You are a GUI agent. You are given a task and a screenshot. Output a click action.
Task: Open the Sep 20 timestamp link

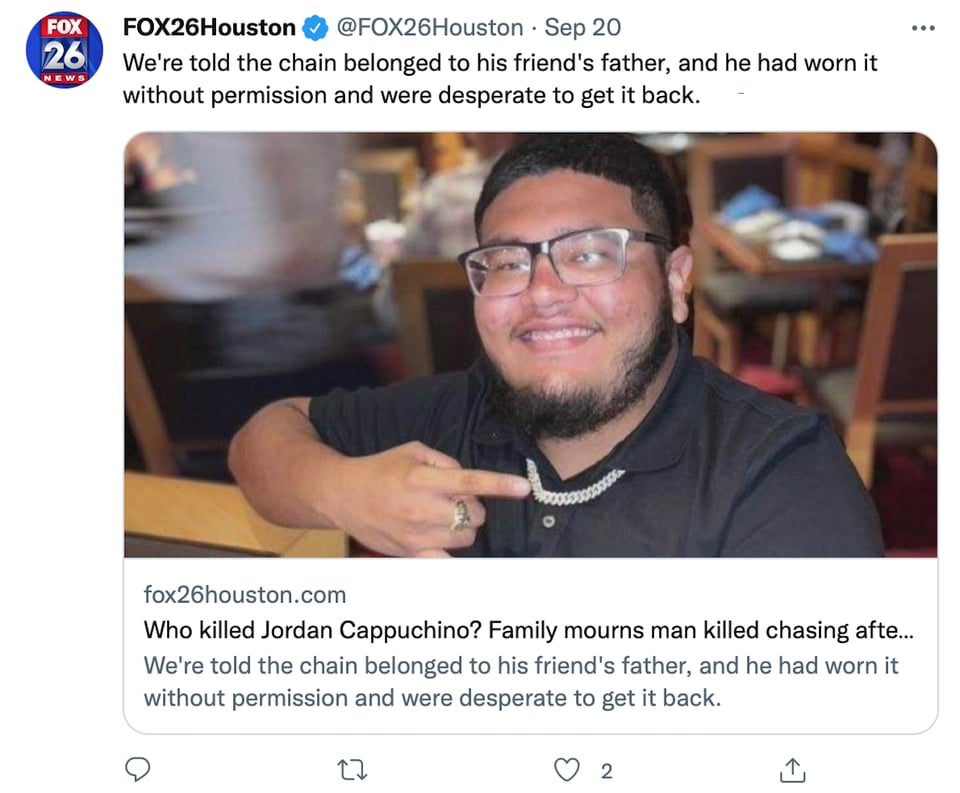click(582, 28)
